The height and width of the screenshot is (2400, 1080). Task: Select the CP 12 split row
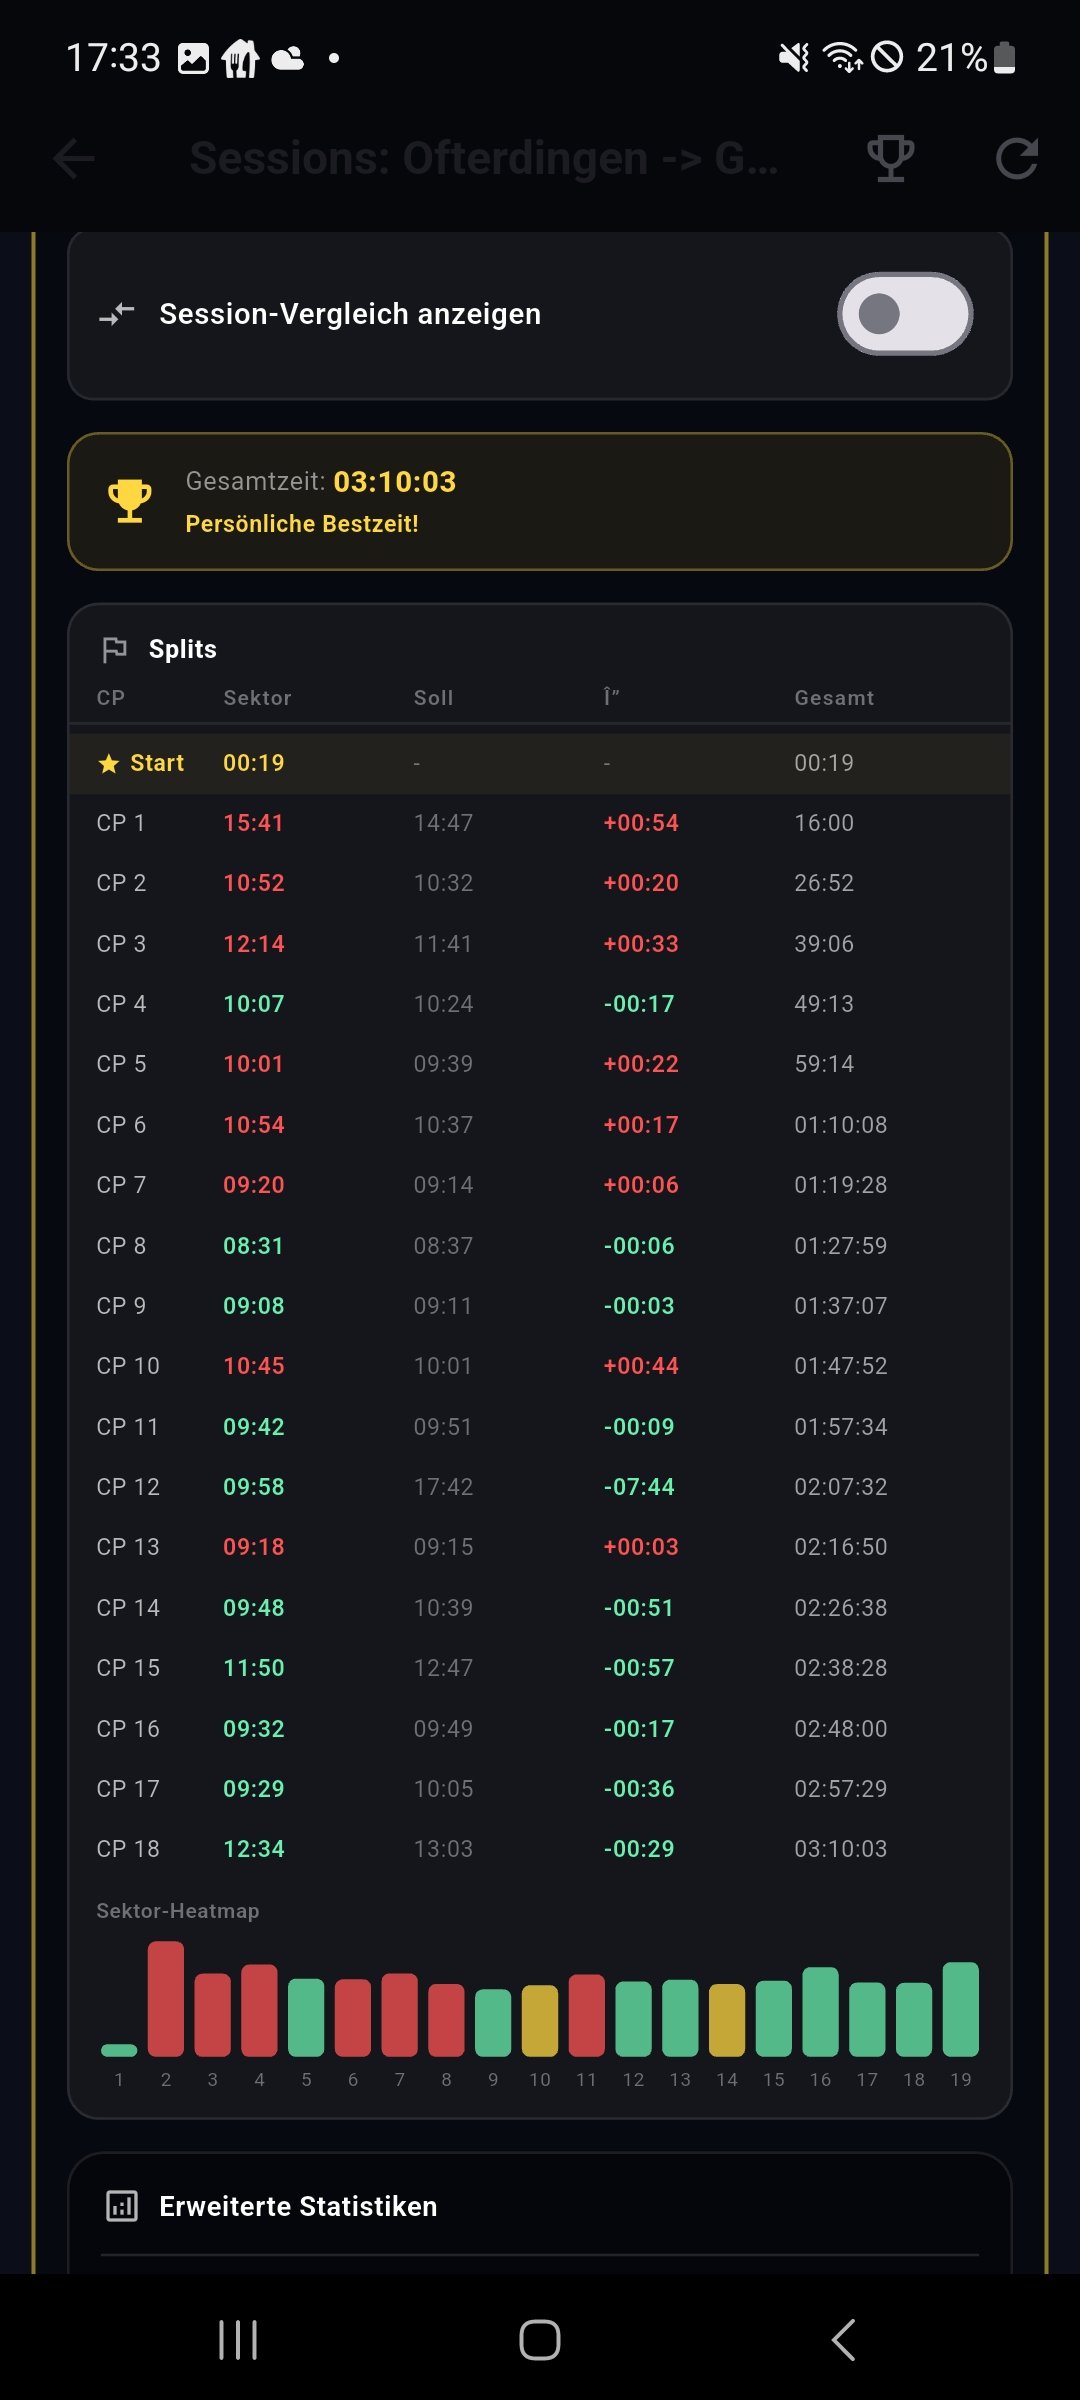pos(540,1487)
